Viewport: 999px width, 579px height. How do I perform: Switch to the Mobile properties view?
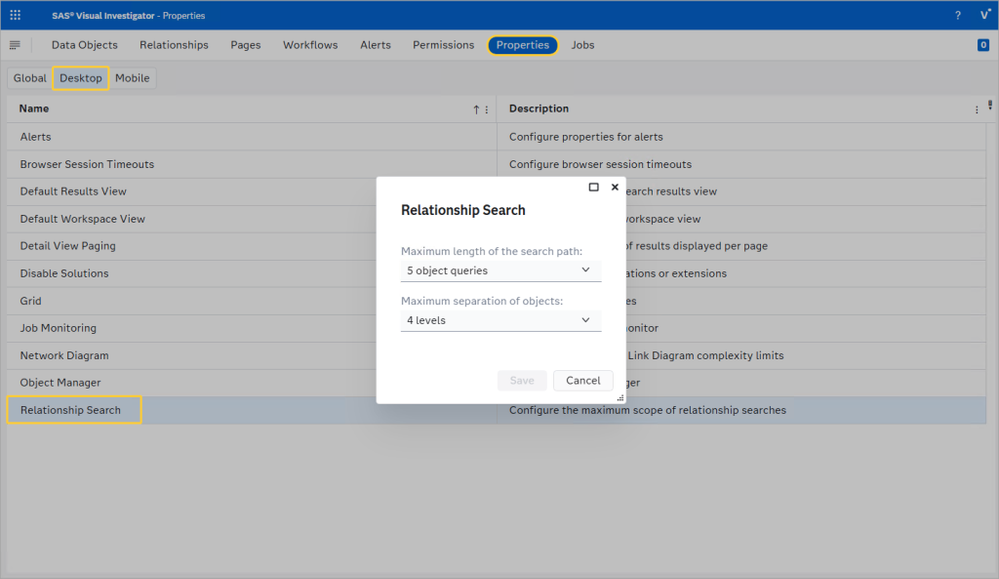click(132, 78)
